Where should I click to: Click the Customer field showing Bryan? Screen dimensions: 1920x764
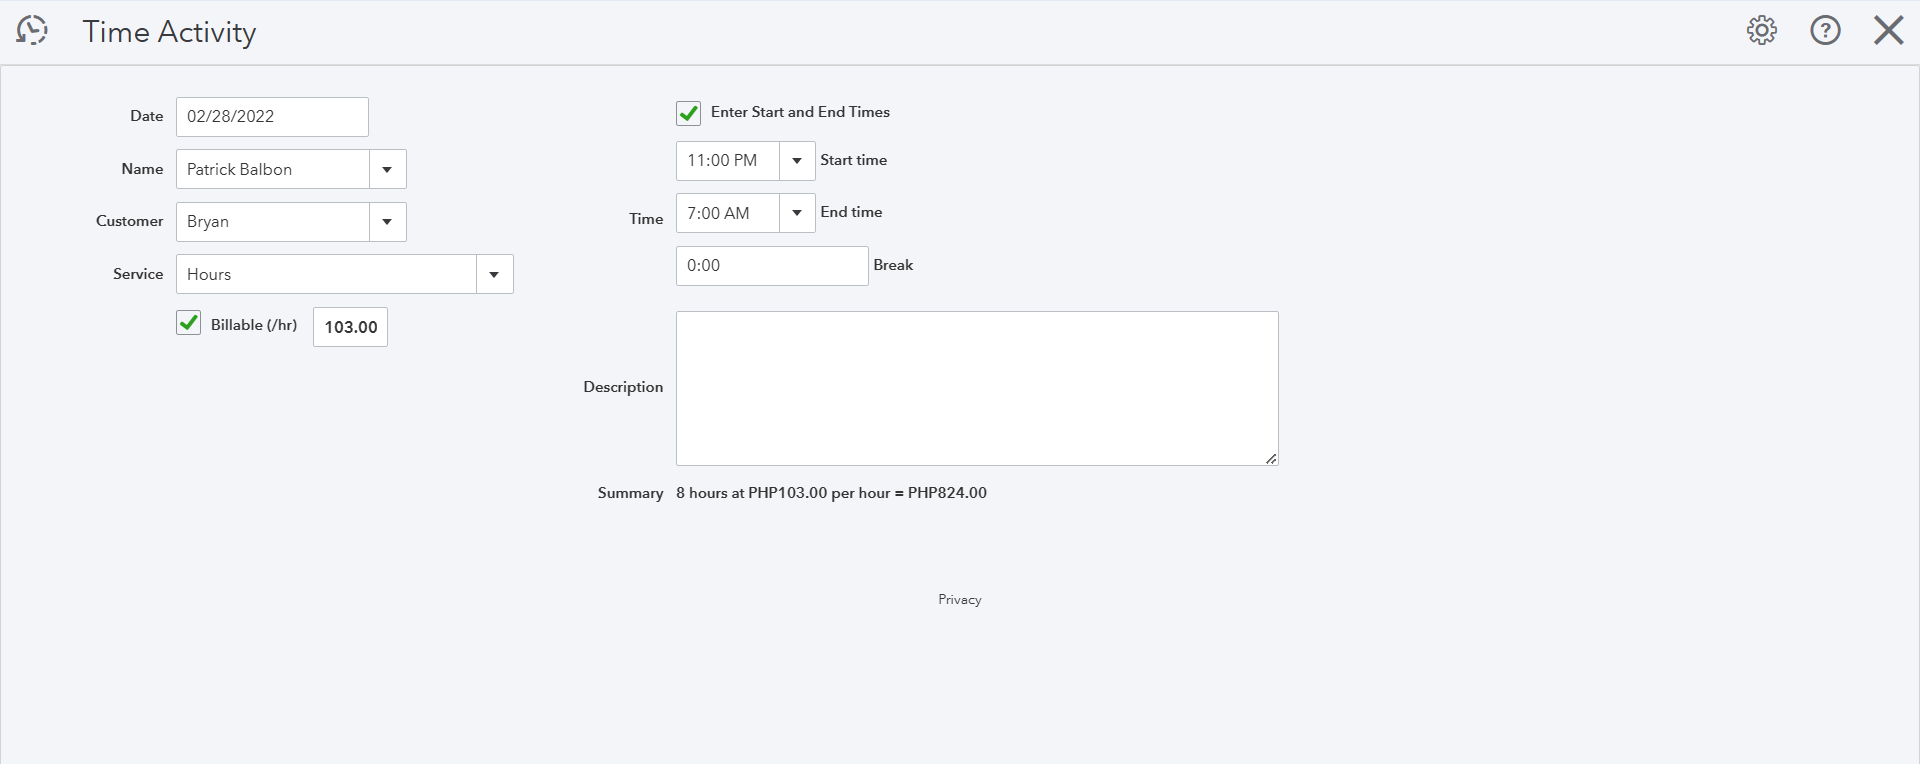(x=273, y=222)
